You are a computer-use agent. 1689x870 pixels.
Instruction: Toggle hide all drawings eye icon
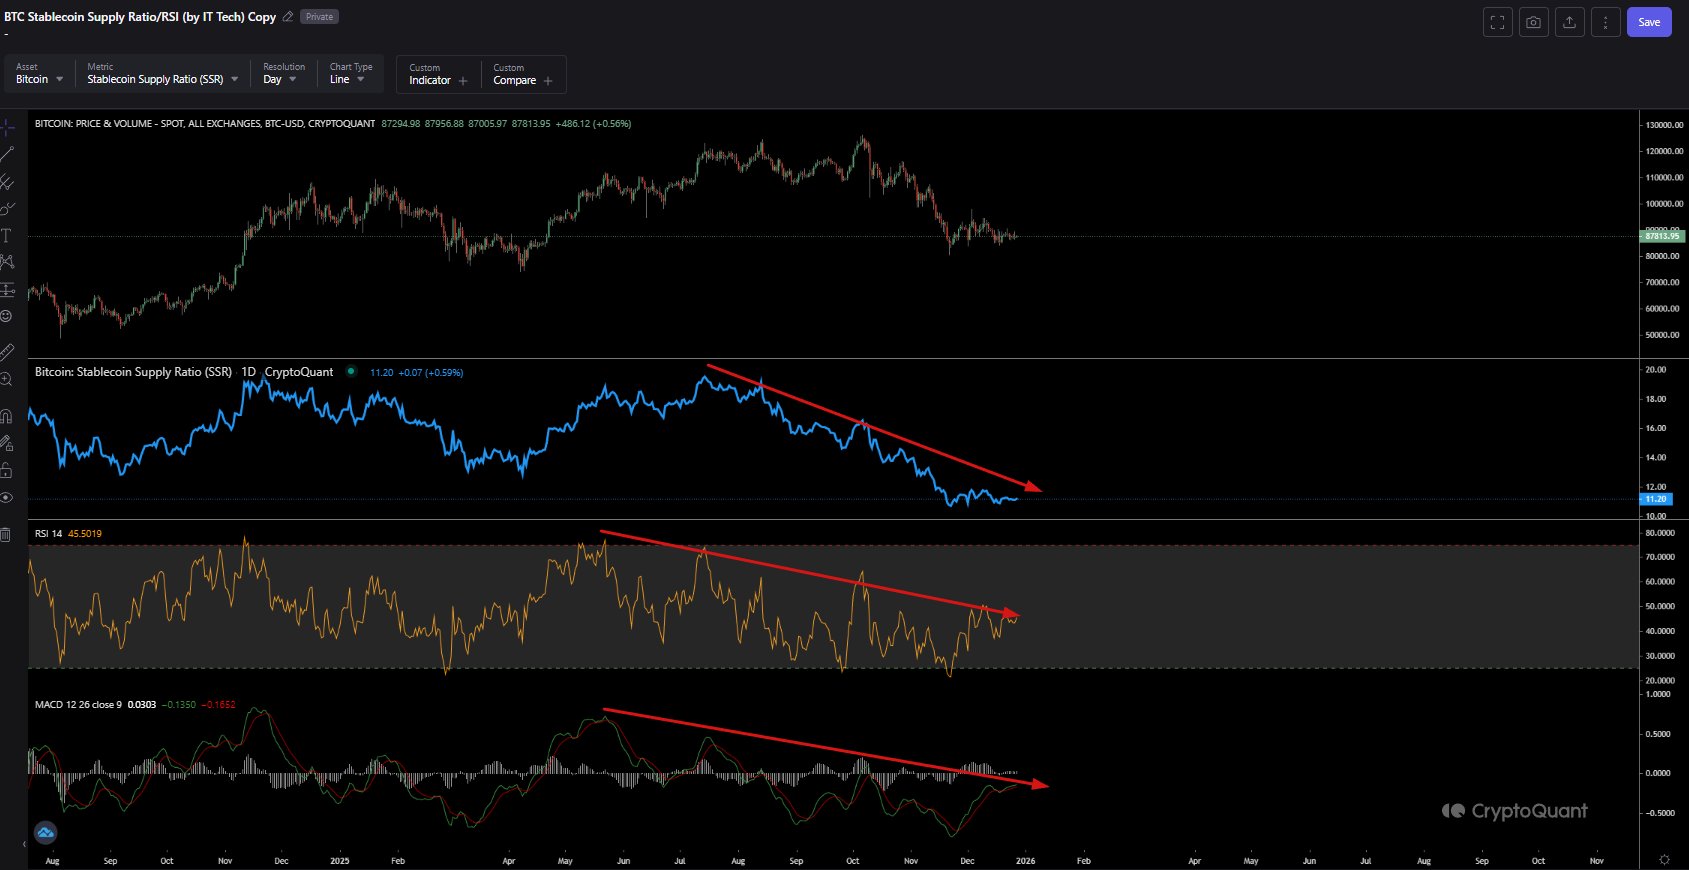[x=7, y=497]
